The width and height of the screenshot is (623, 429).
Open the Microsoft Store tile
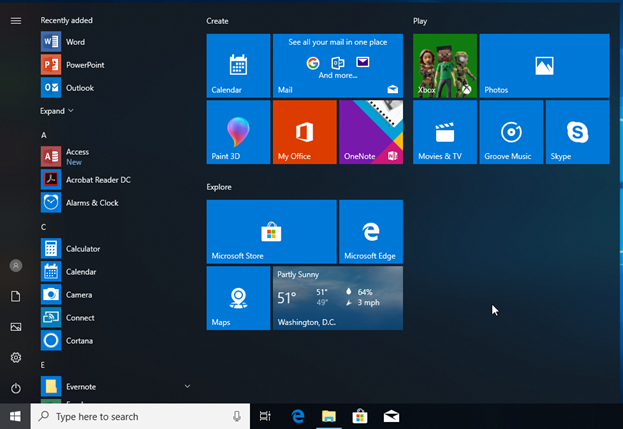pyautogui.click(x=271, y=232)
